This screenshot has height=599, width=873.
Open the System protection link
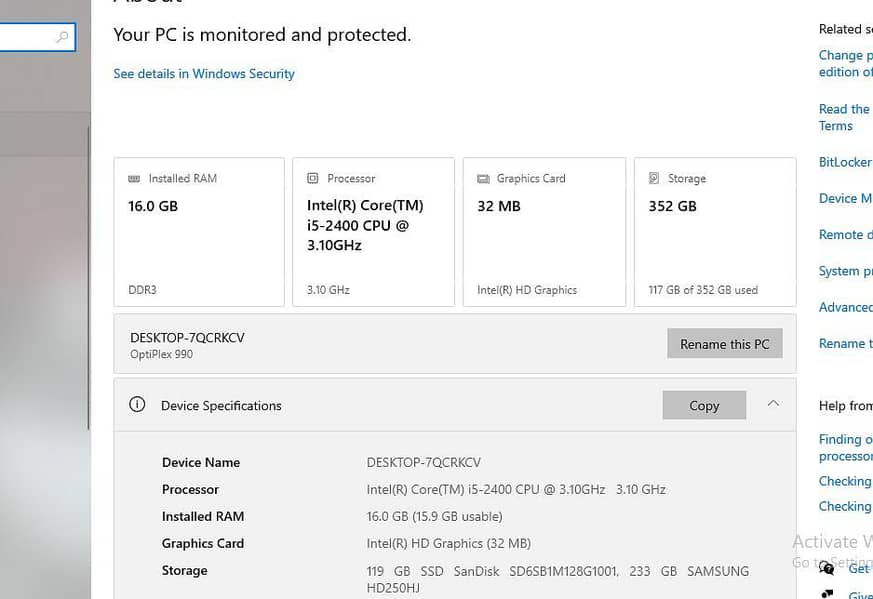tap(846, 271)
